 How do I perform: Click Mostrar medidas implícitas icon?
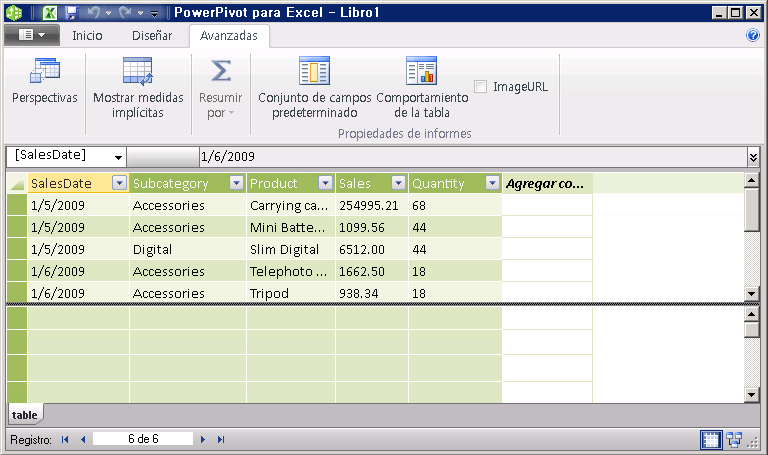138,72
